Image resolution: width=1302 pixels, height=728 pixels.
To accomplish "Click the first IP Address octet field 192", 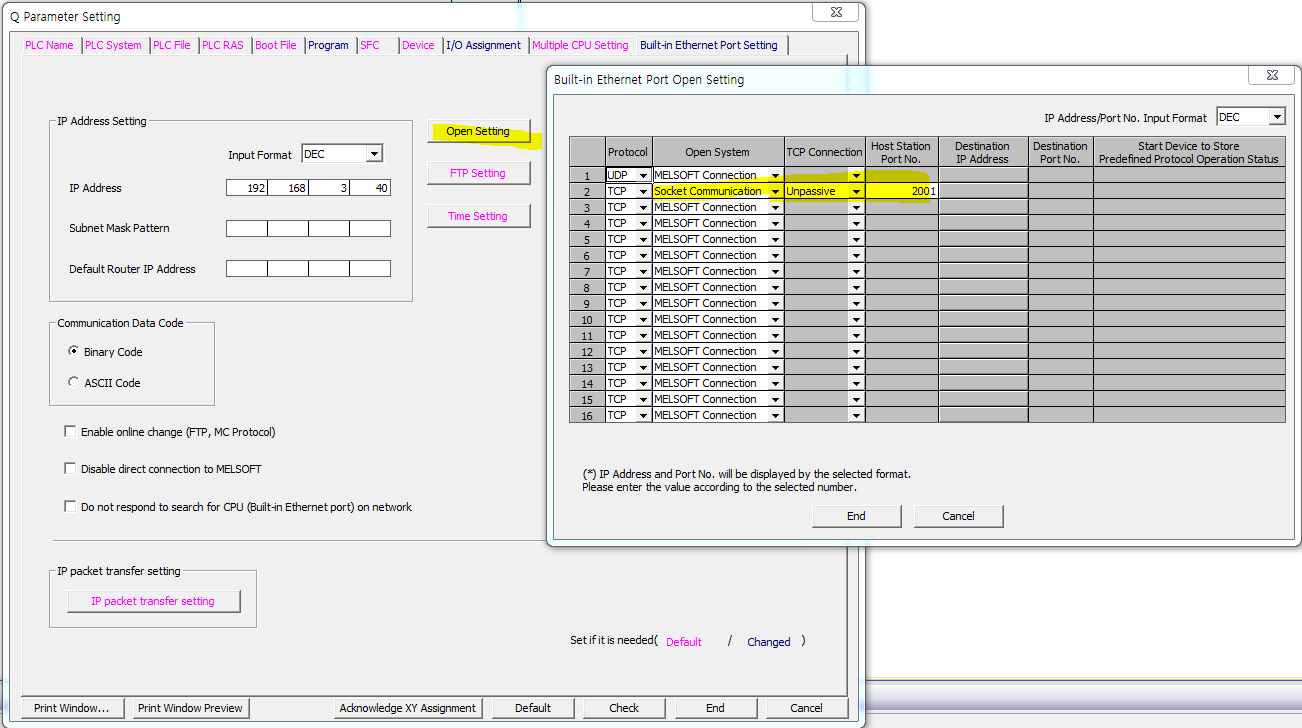I will click(x=247, y=188).
